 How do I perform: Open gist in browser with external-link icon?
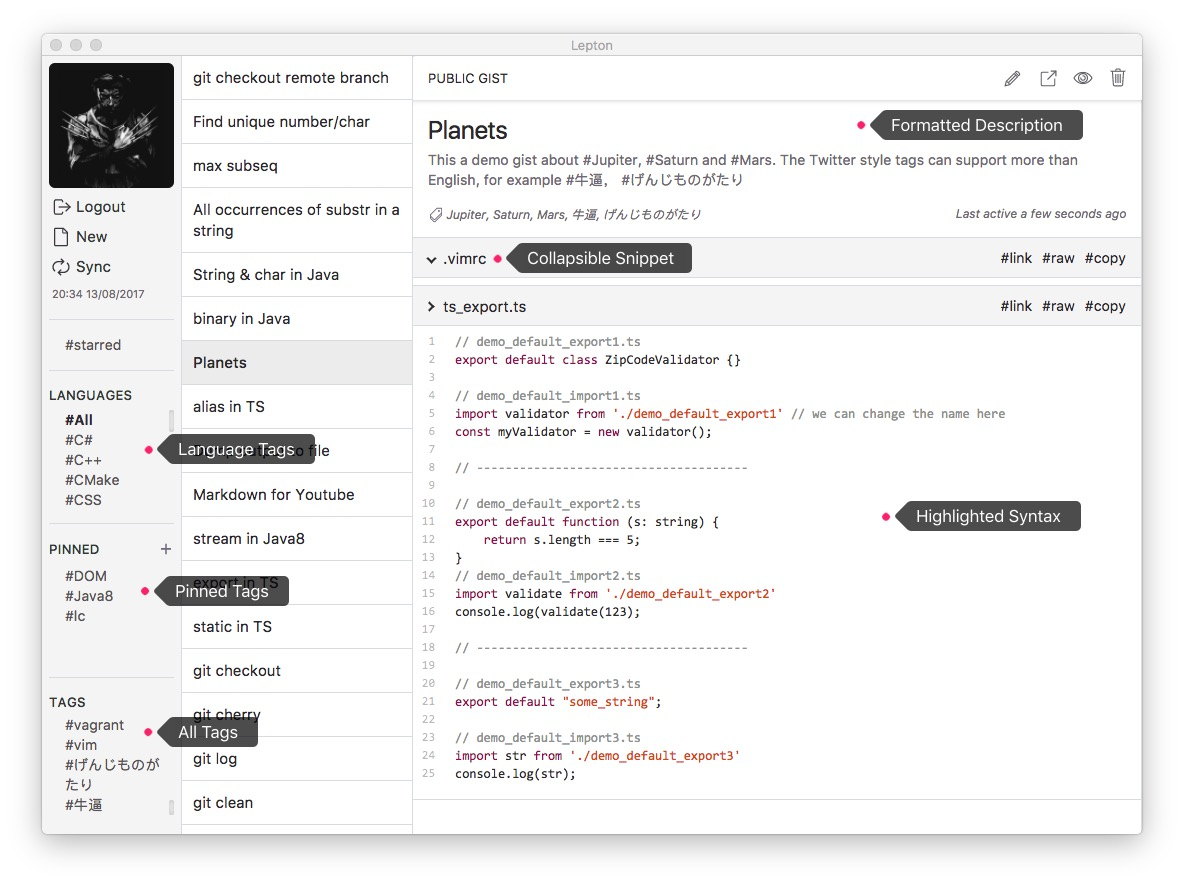pyautogui.click(x=1048, y=79)
